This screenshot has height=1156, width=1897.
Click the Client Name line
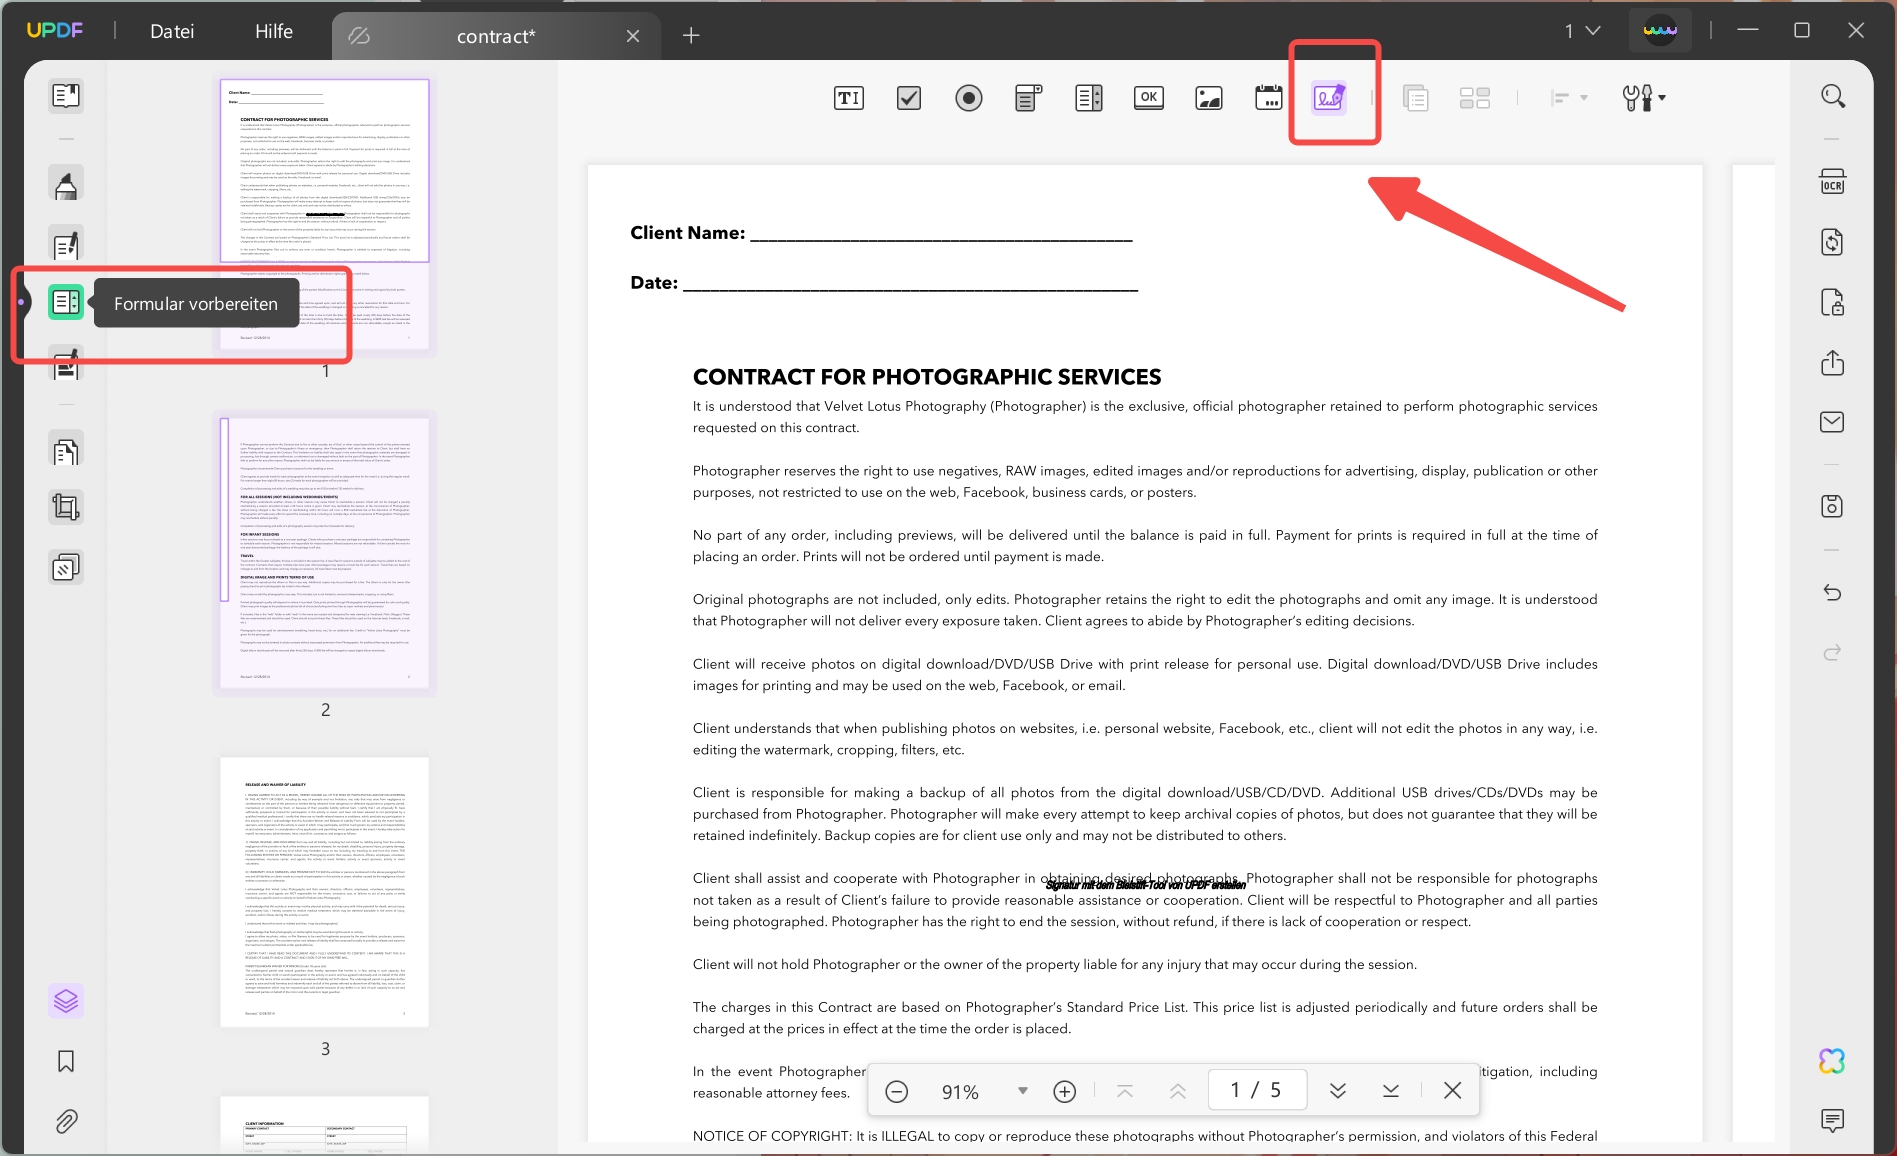coord(881,234)
